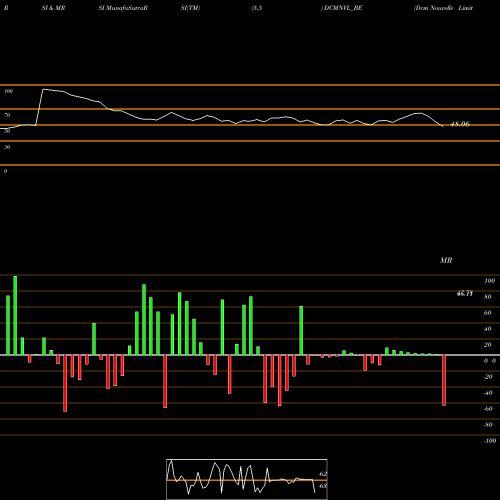The width and height of the screenshot is (500, 500).
Task: Open the mini overview chart thumbnail
Action: 247,479
